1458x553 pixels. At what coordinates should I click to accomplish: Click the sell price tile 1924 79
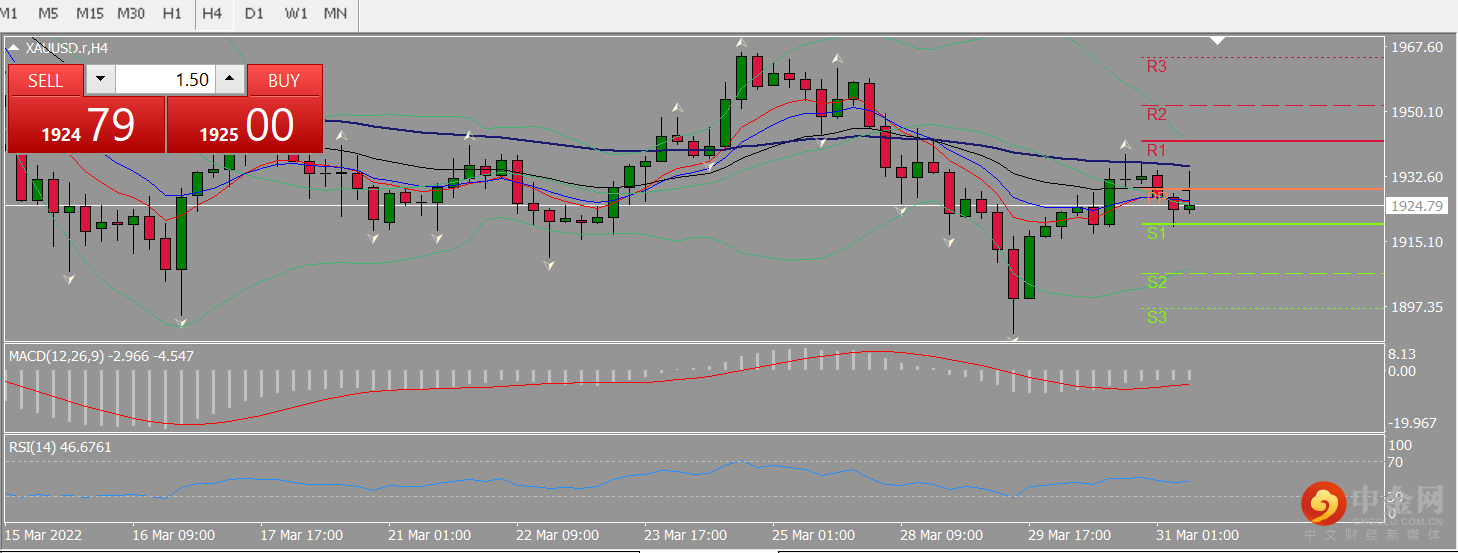click(86, 125)
